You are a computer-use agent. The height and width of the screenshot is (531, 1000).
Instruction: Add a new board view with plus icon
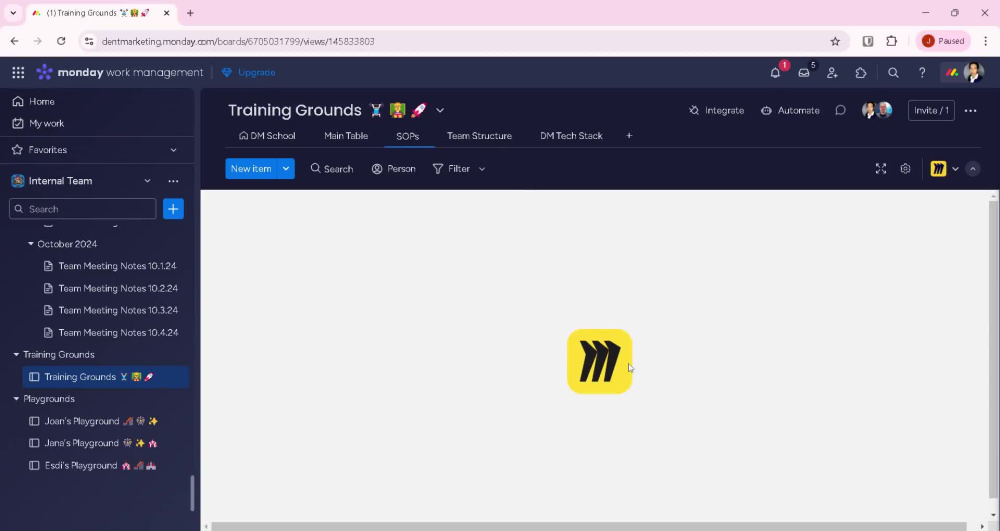[629, 136]
